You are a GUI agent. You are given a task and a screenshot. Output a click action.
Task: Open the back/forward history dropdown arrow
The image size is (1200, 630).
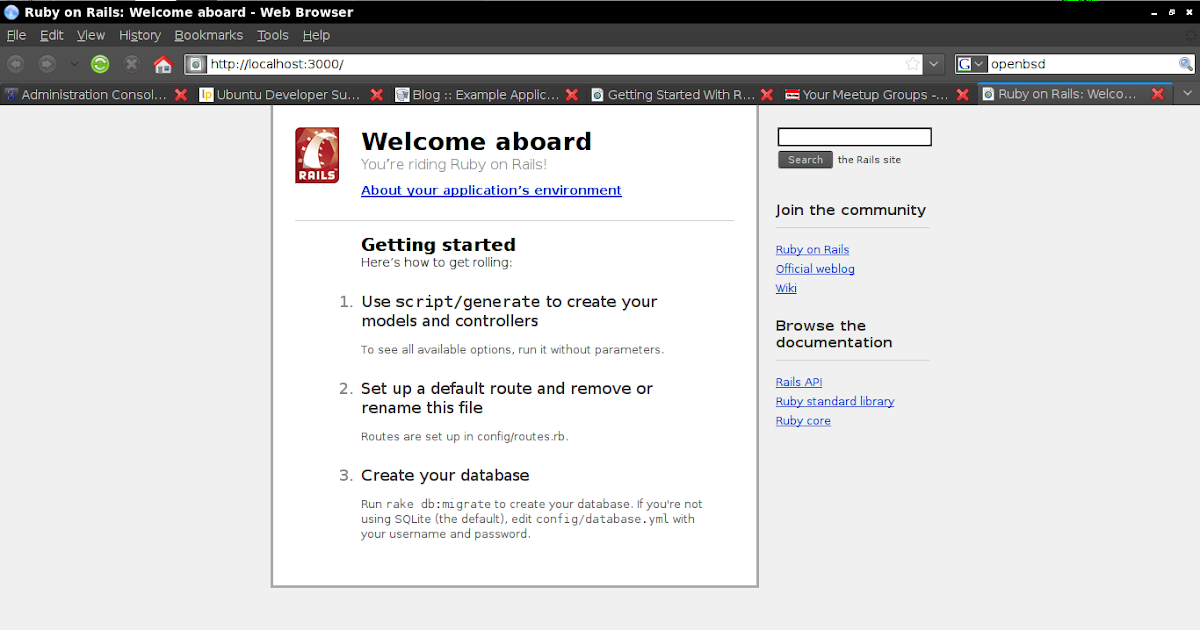click(x=73, y=64)
